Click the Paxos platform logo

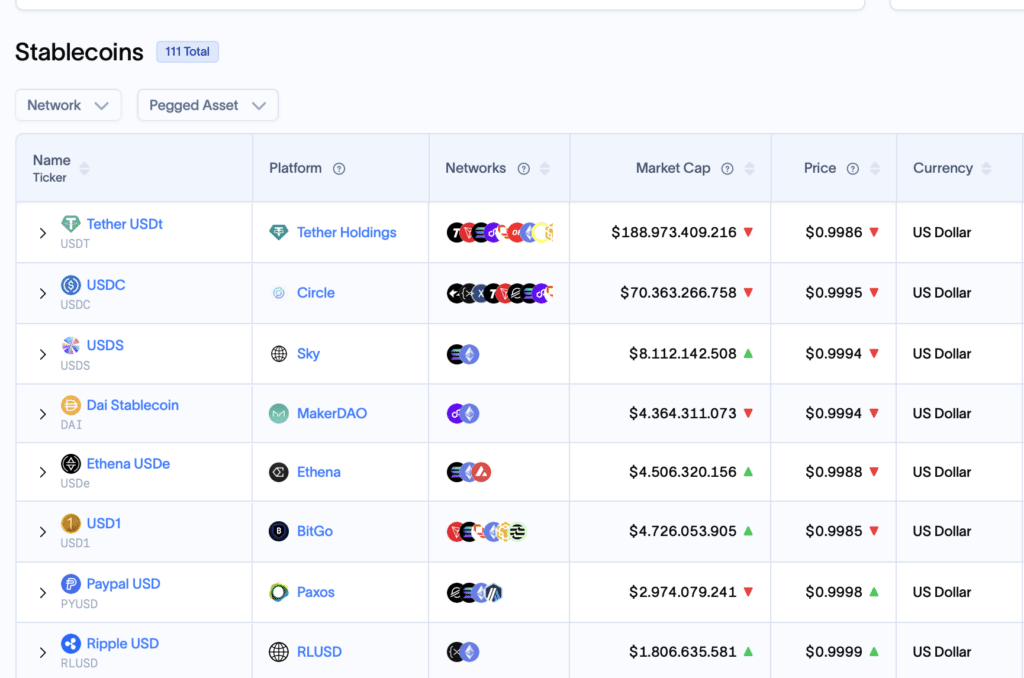point(279,592)
